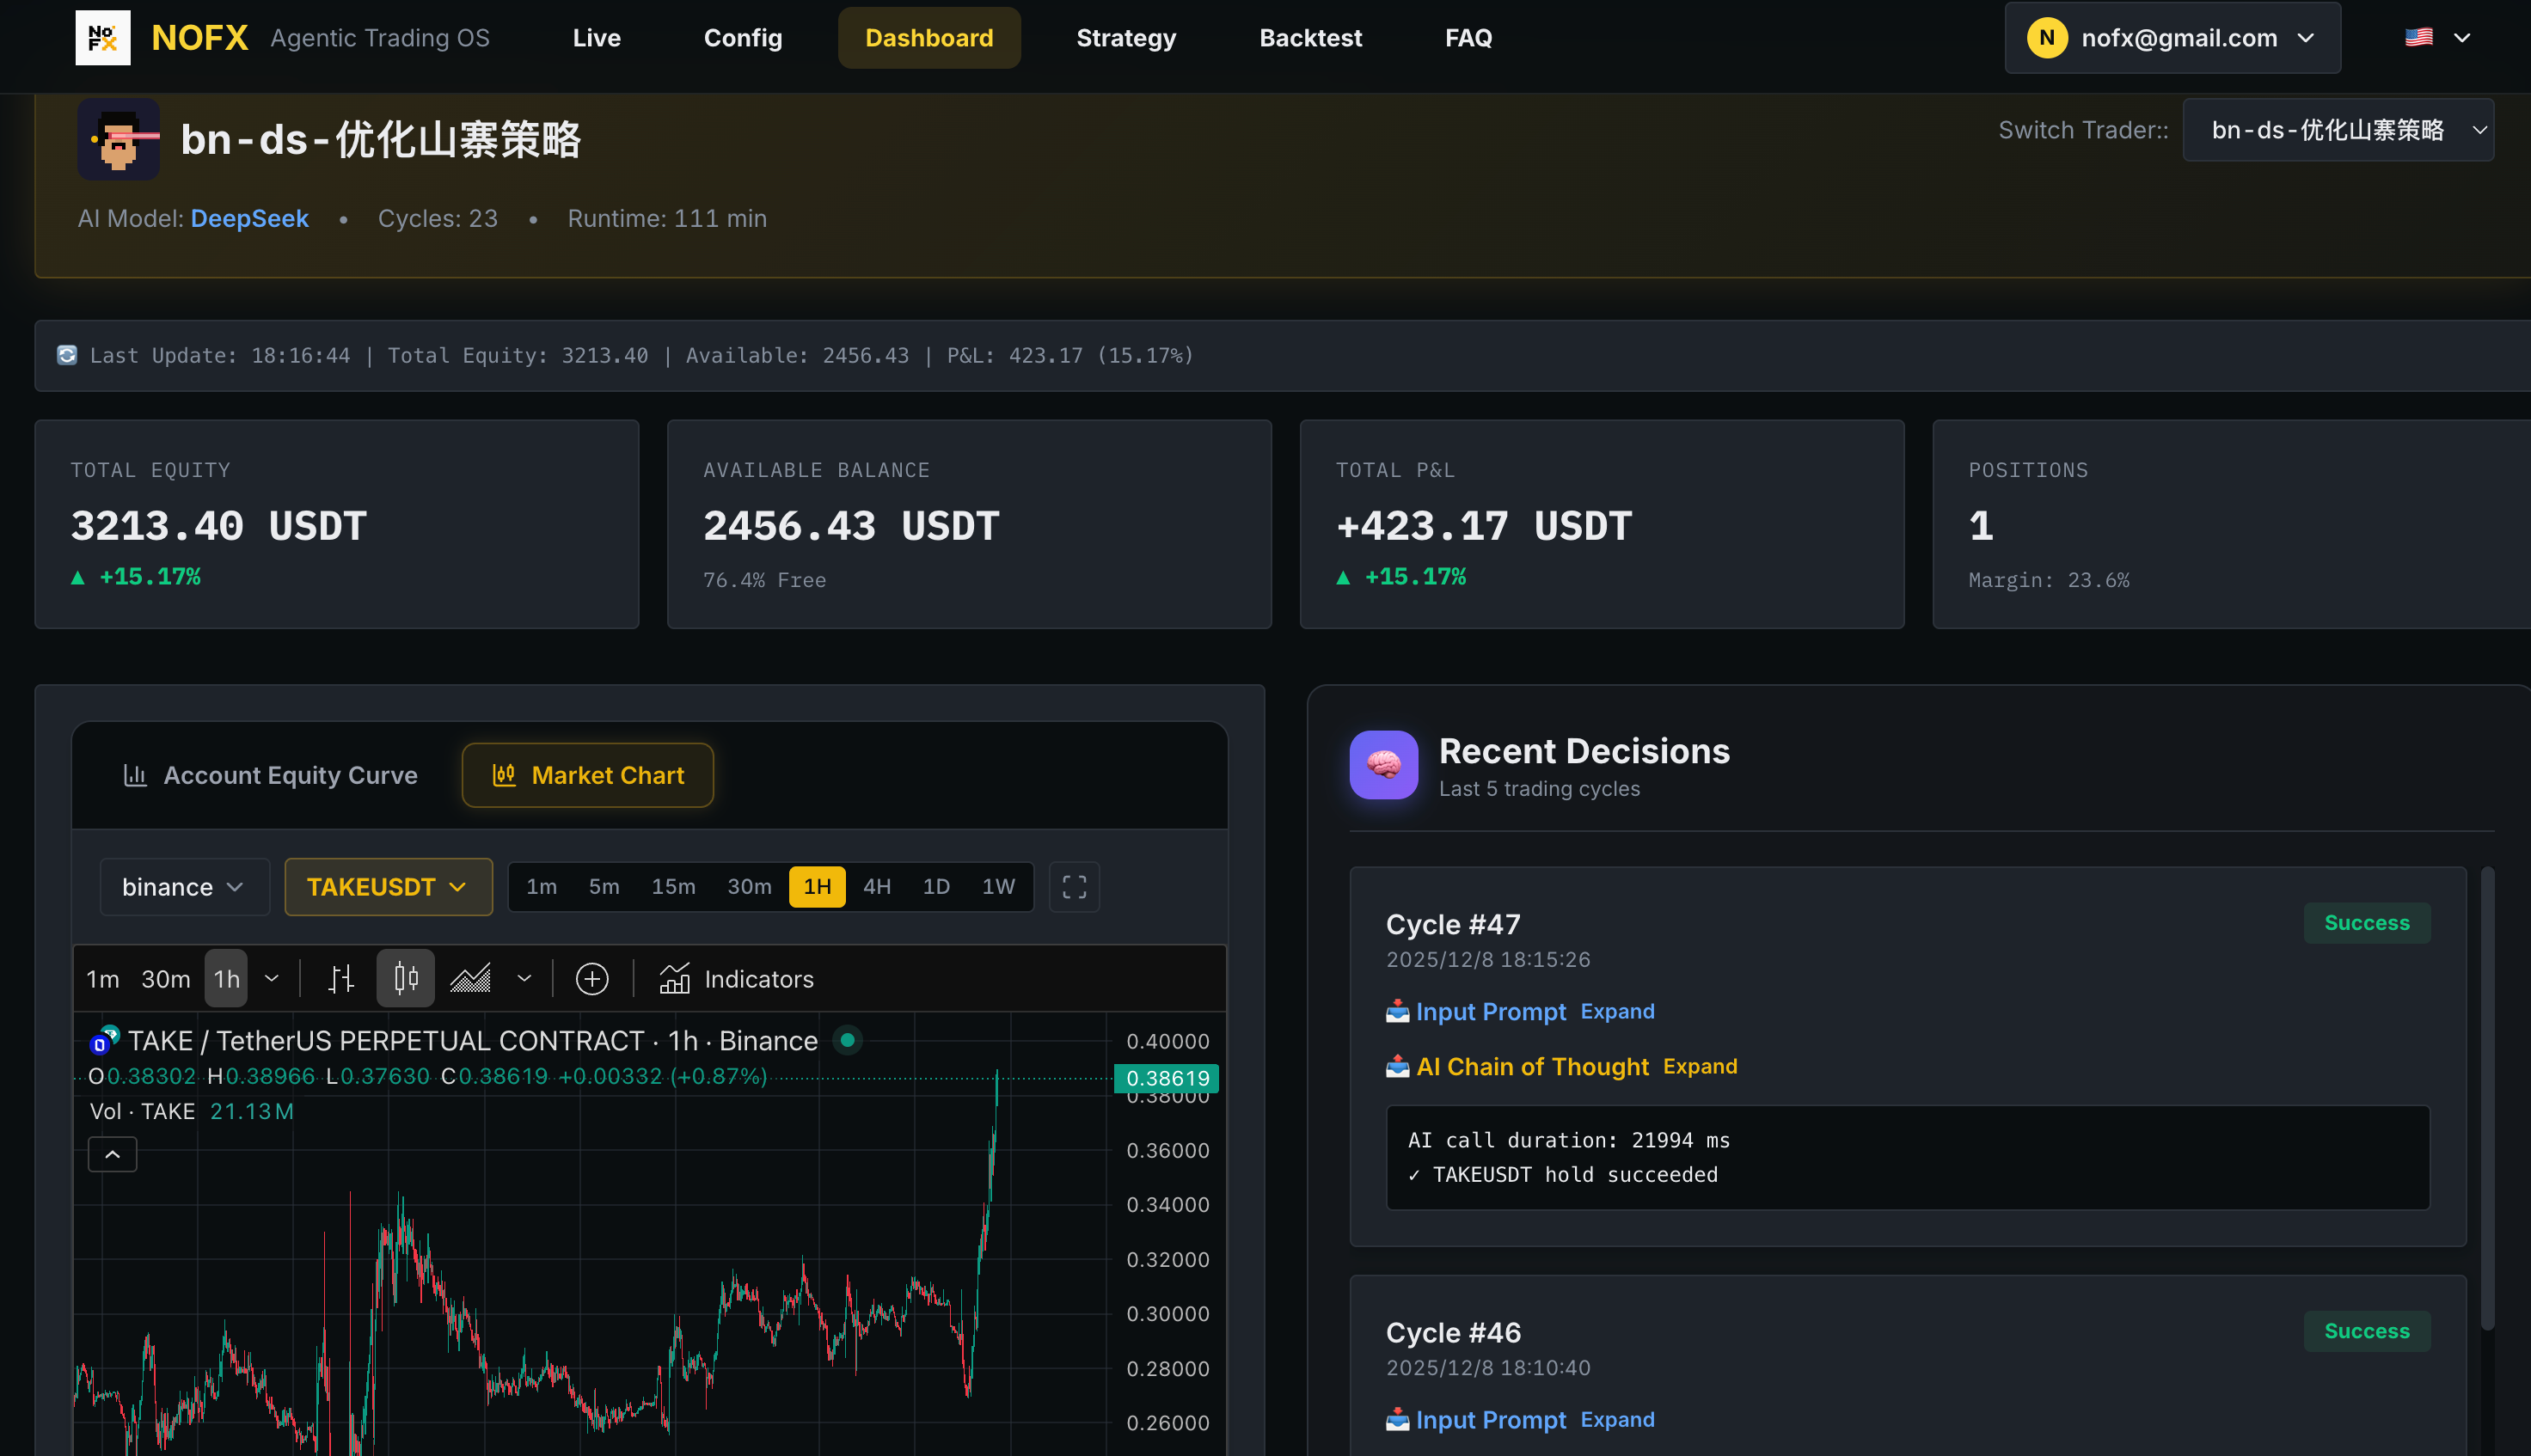
Task: Switch to Market Chart tab
Action: tap(588, 775)
